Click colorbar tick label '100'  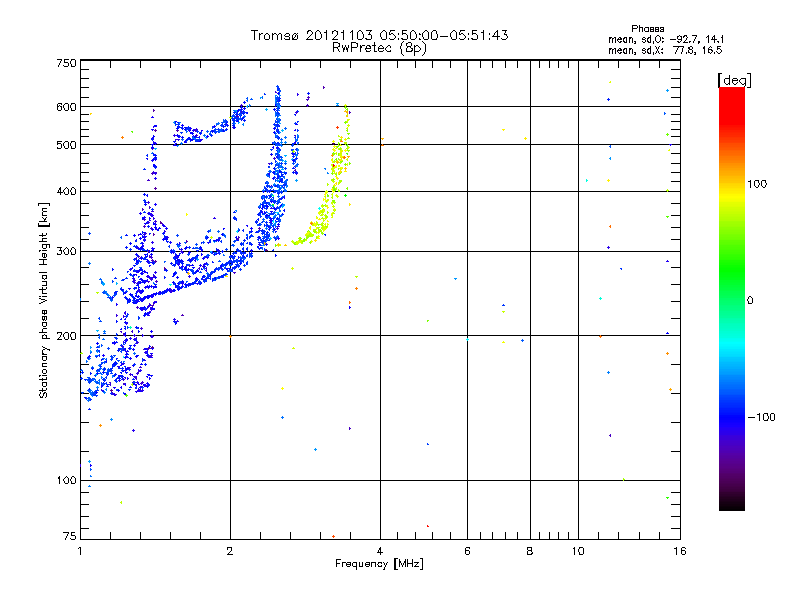(x=757, y=184)
